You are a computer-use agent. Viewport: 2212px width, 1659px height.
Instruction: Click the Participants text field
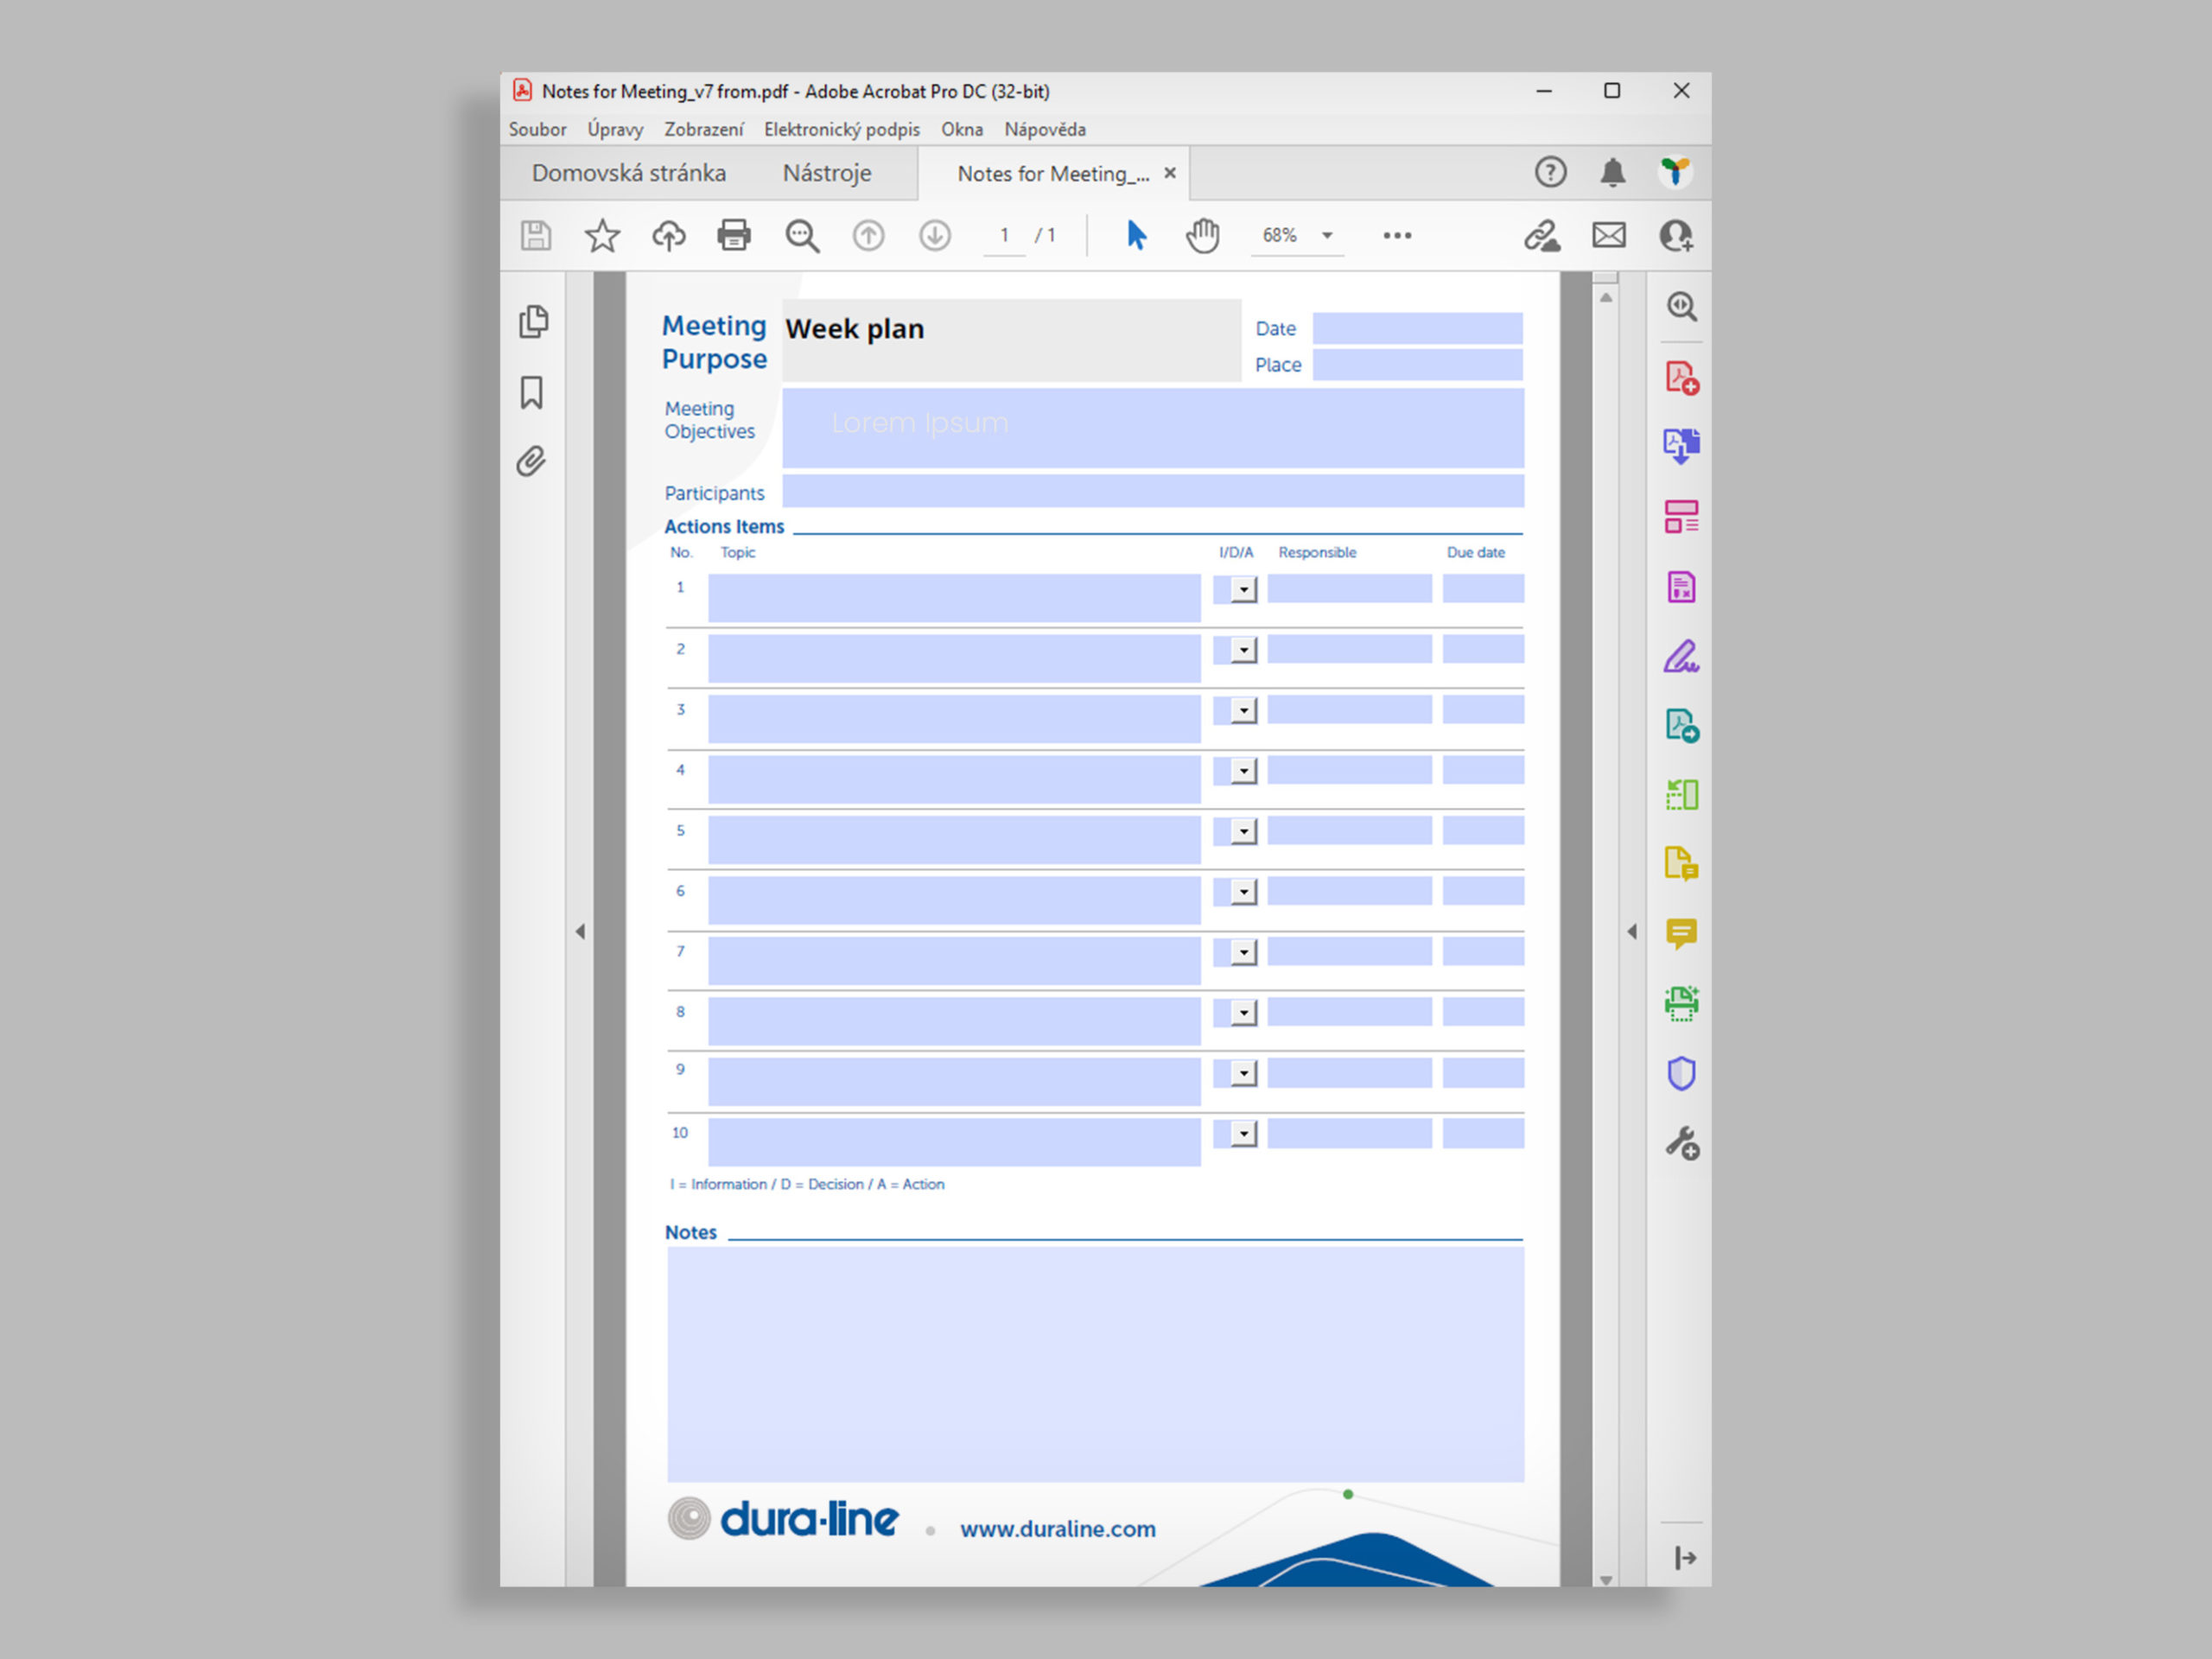[x=1152, y=491]
